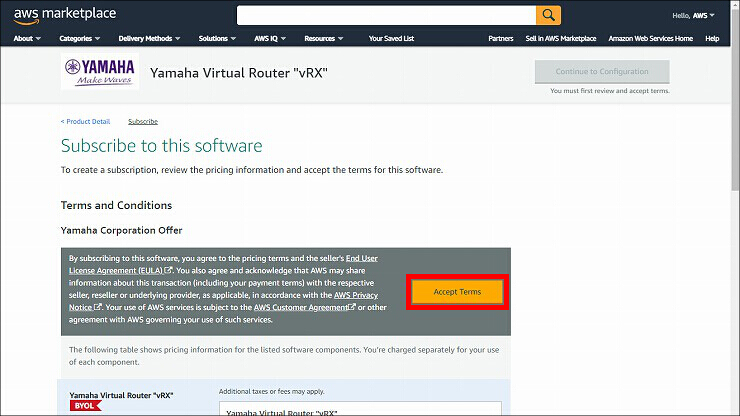Click the Yamaha Make Waves logo

pos(100,71)
